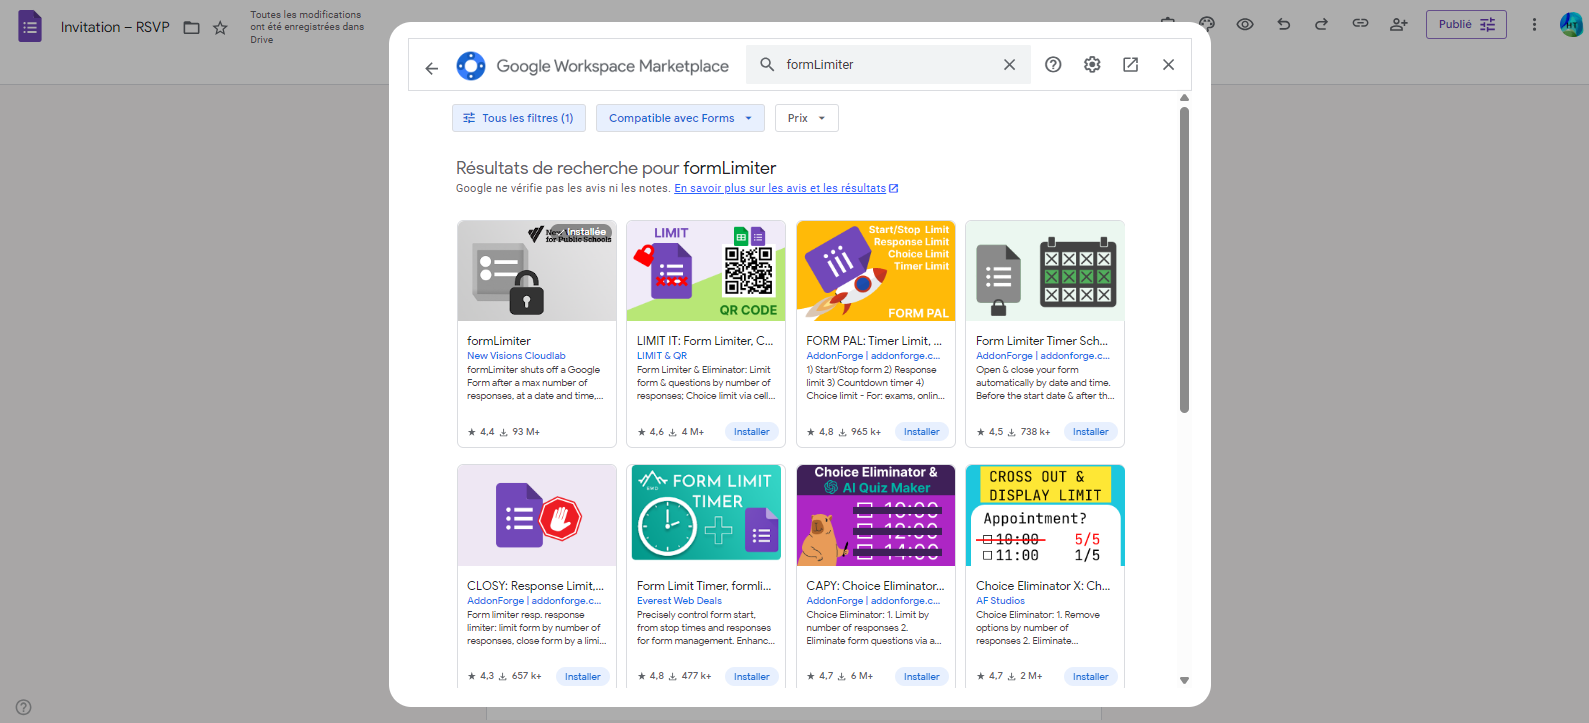This screenshot has height=723, width=1589.
Task: Close the Marketplace dialog
Action: (1168, 64)
